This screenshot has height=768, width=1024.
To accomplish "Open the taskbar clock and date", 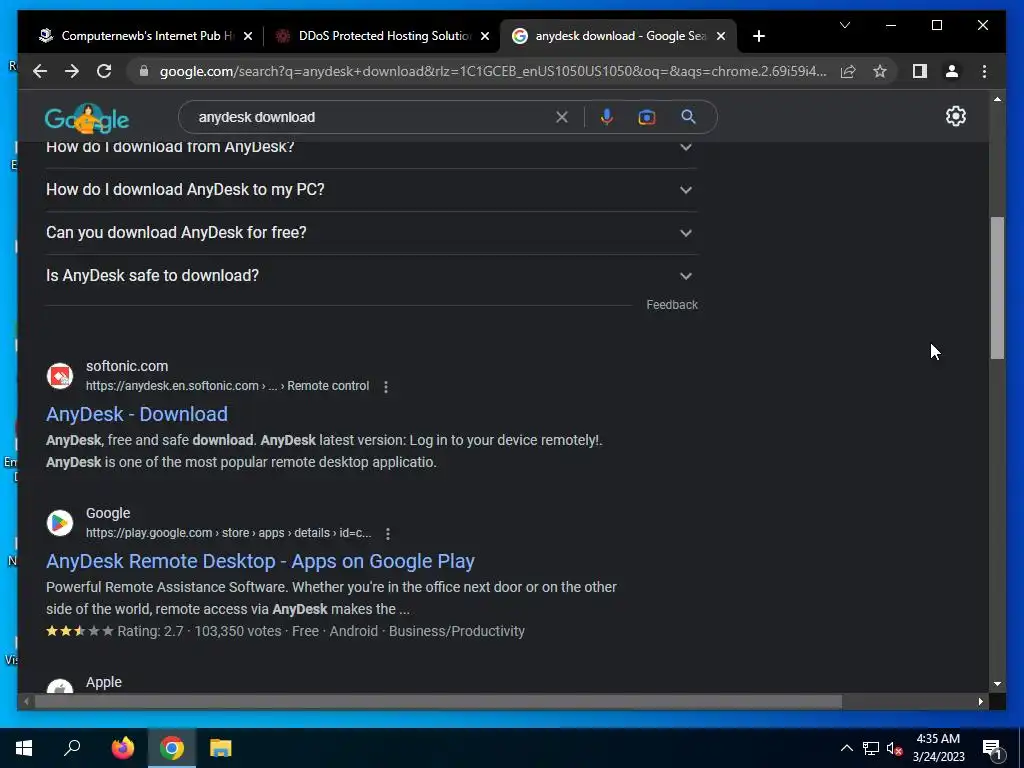I will (938, 748).
